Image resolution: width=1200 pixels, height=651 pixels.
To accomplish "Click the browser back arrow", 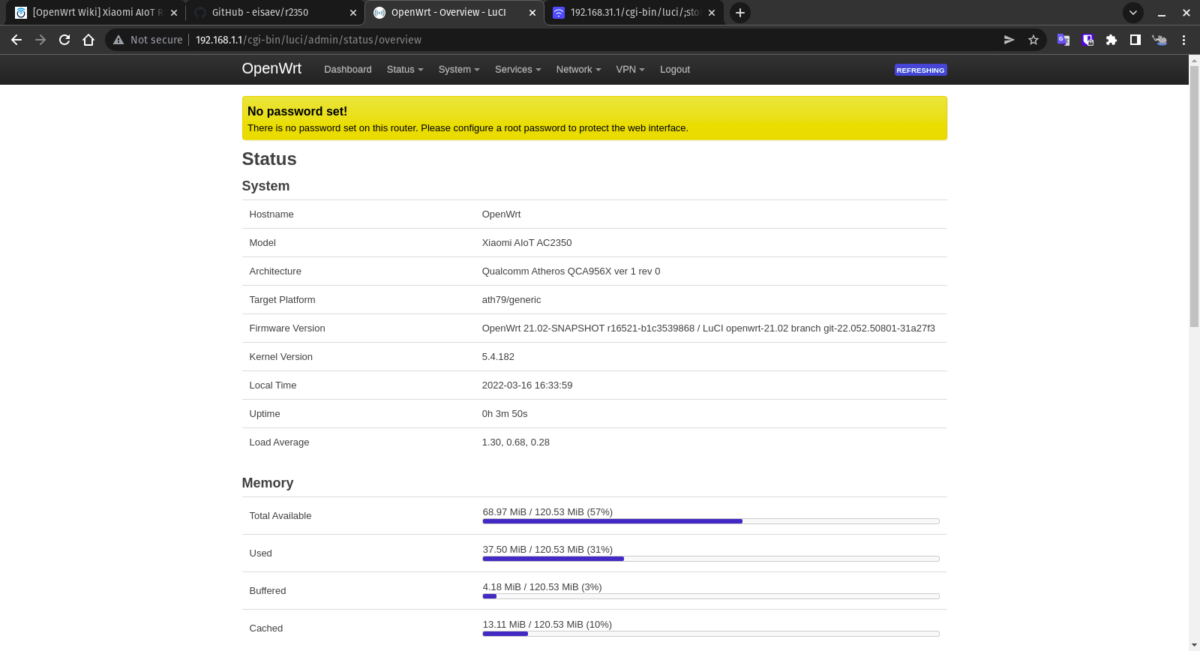I will (16, 40).
